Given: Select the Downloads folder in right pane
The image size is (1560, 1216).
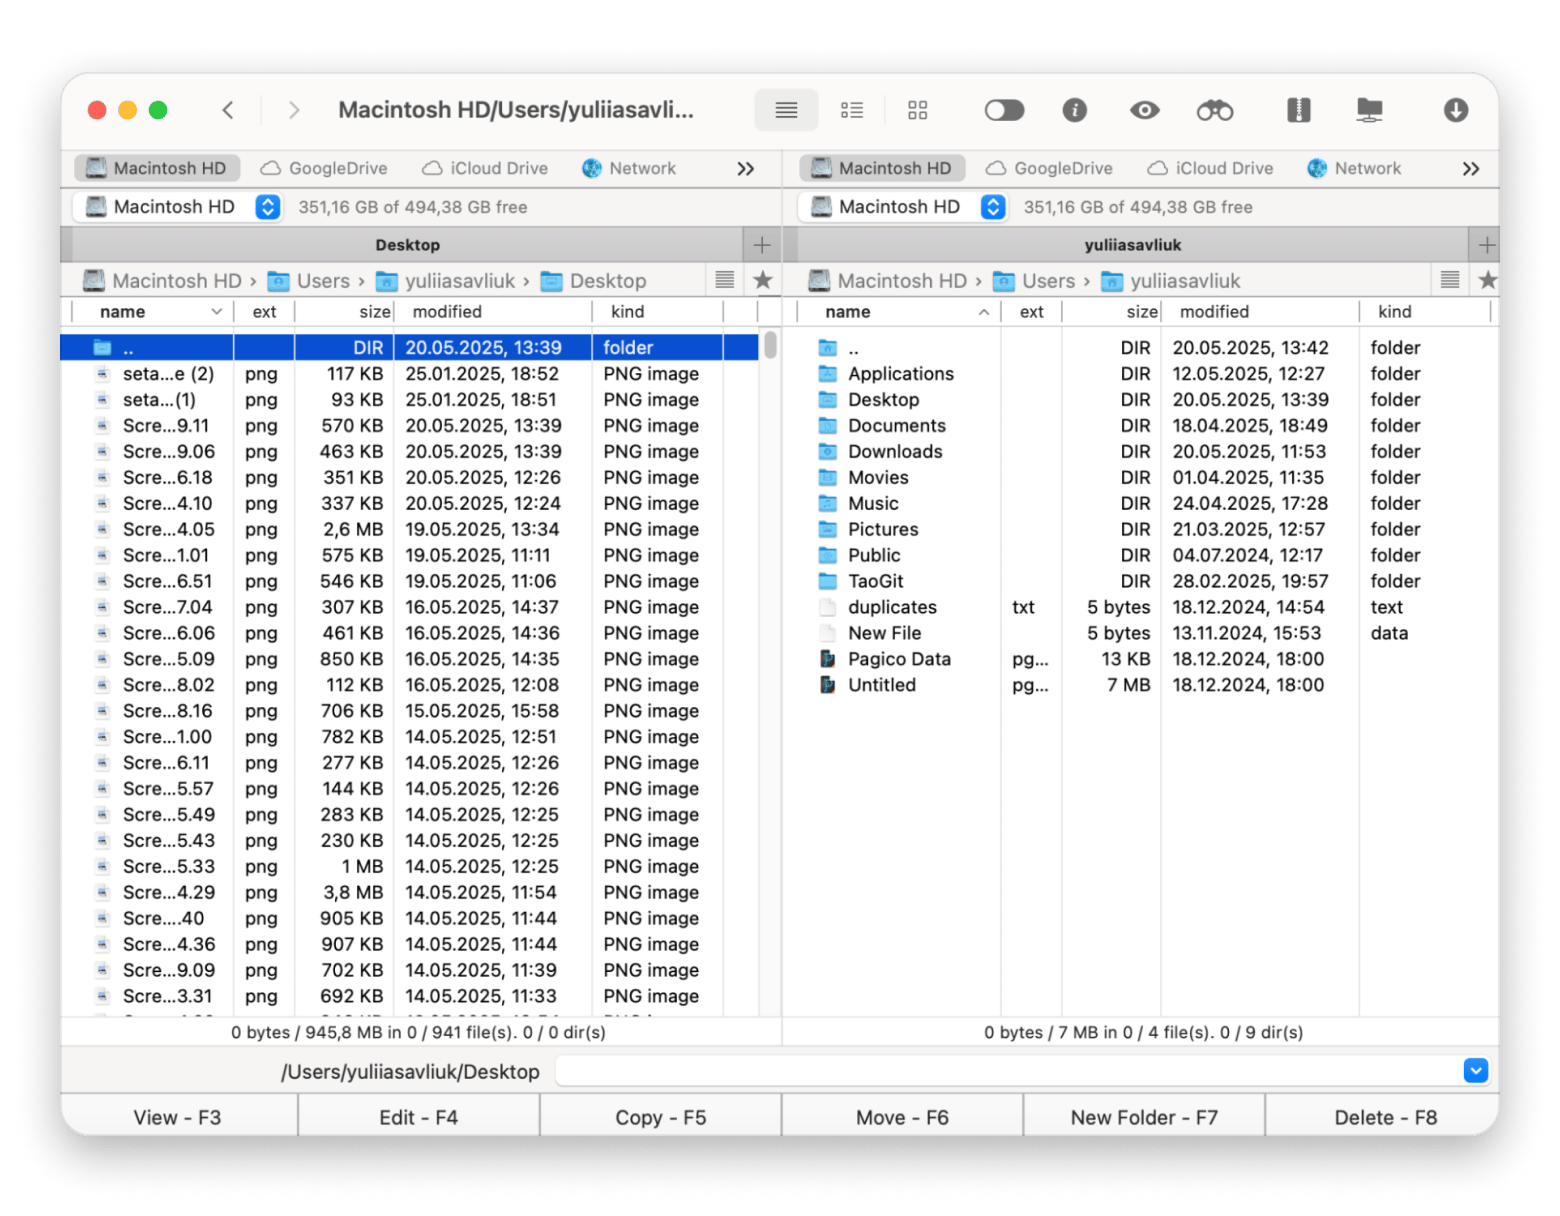Looking at the screenshot, I should point(894,452).
